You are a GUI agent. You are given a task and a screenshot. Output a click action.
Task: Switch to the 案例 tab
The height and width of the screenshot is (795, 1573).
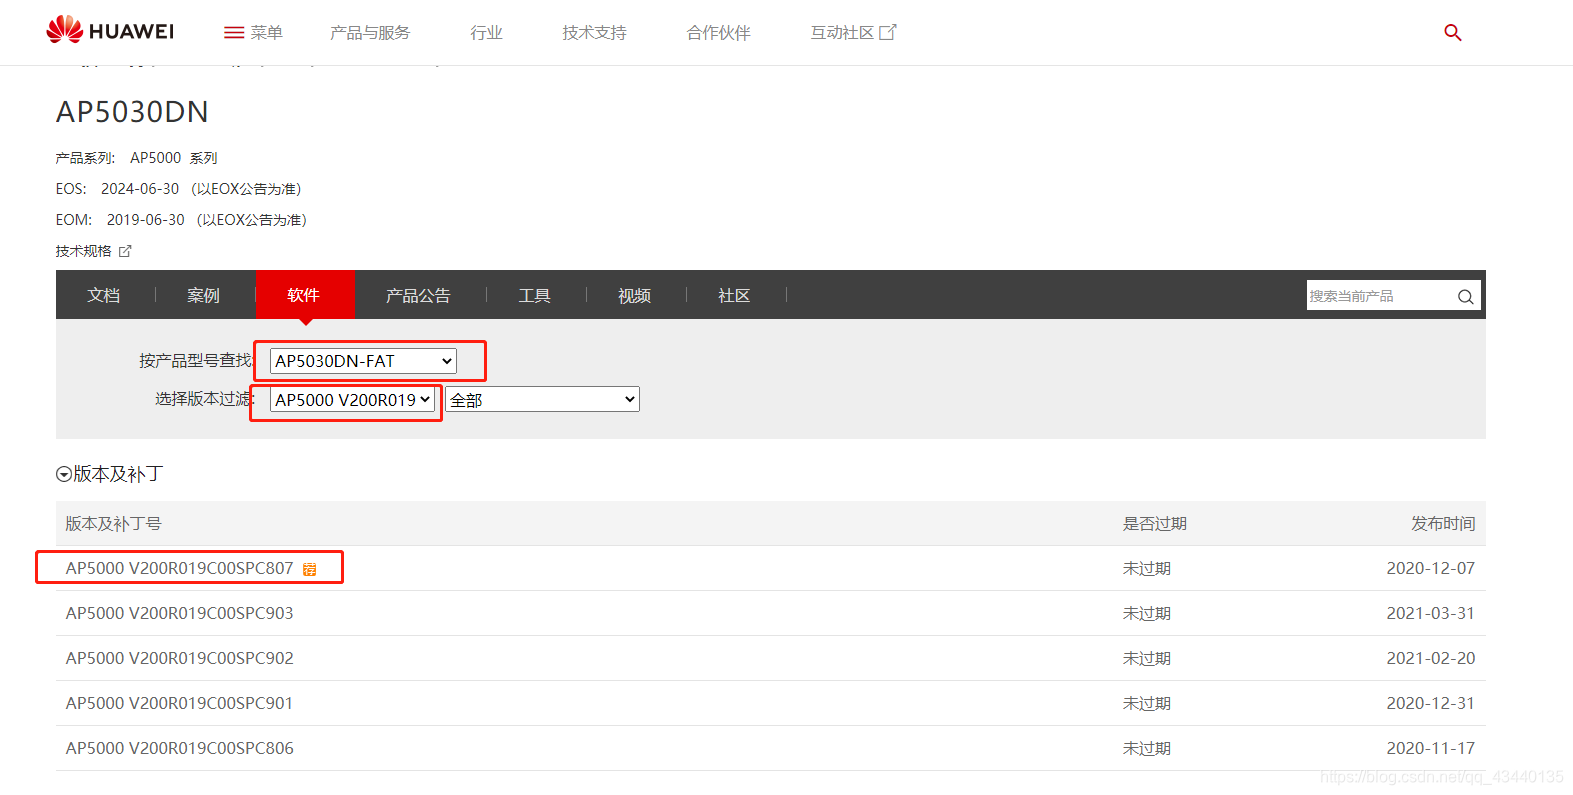pos(203,295)
